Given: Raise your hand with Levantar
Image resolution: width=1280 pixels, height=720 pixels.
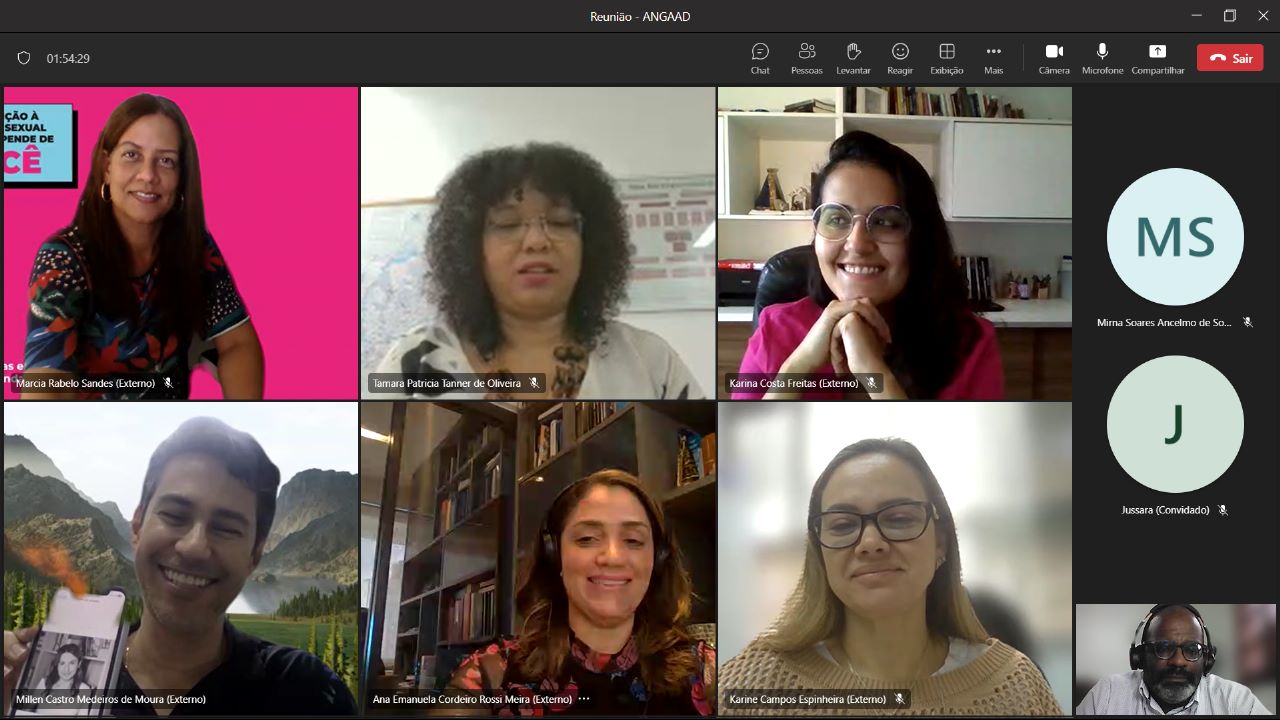Looking at the screenshot, I should [x=854, y=57].
